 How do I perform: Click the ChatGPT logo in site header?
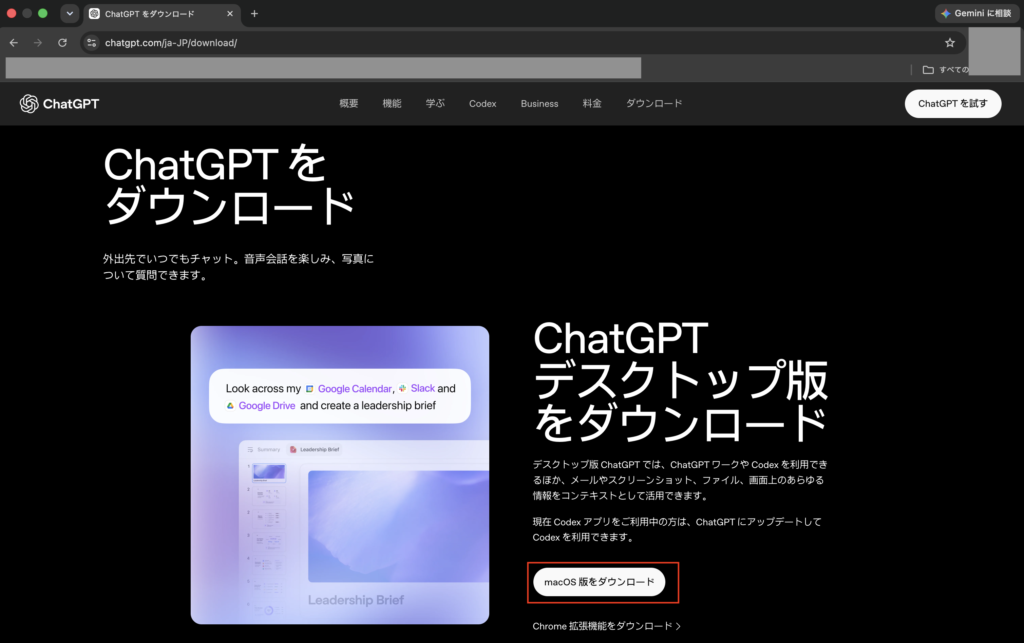coord(59,104)
